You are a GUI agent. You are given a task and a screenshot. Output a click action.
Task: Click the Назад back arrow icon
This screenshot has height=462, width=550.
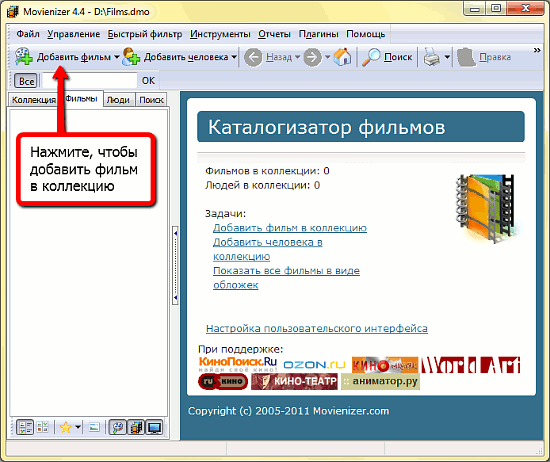[x=253, y=57]
